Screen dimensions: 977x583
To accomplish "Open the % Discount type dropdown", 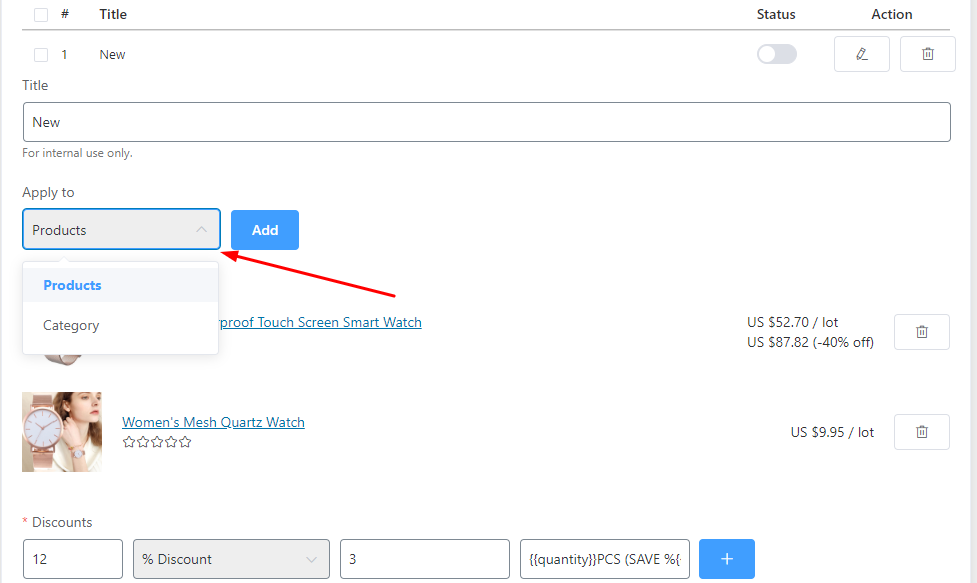I will coord(231,558).
